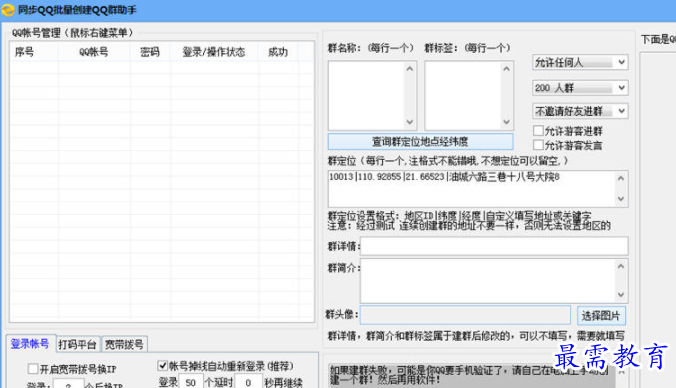Click scroll down arrow of 群标签 box
This screenshot has width=676, height=388.
click(507, 122)
